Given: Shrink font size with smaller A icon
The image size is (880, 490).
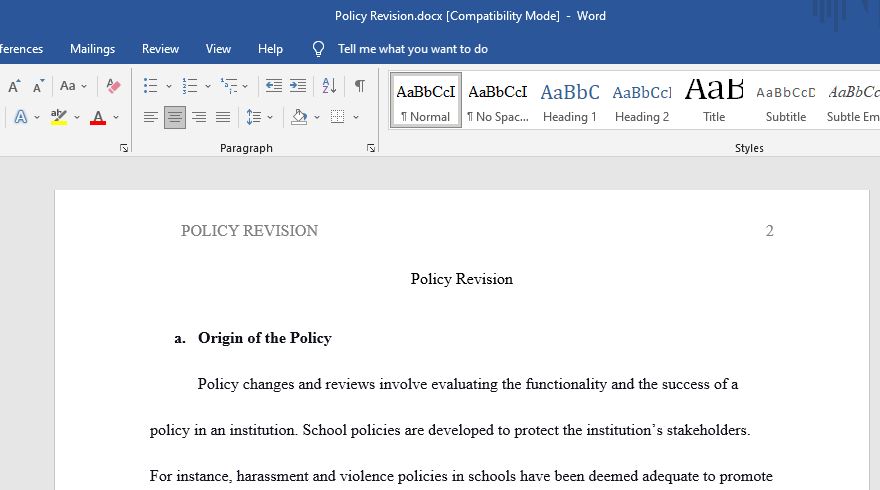Looking at the screenshot, I should (38, 86).
